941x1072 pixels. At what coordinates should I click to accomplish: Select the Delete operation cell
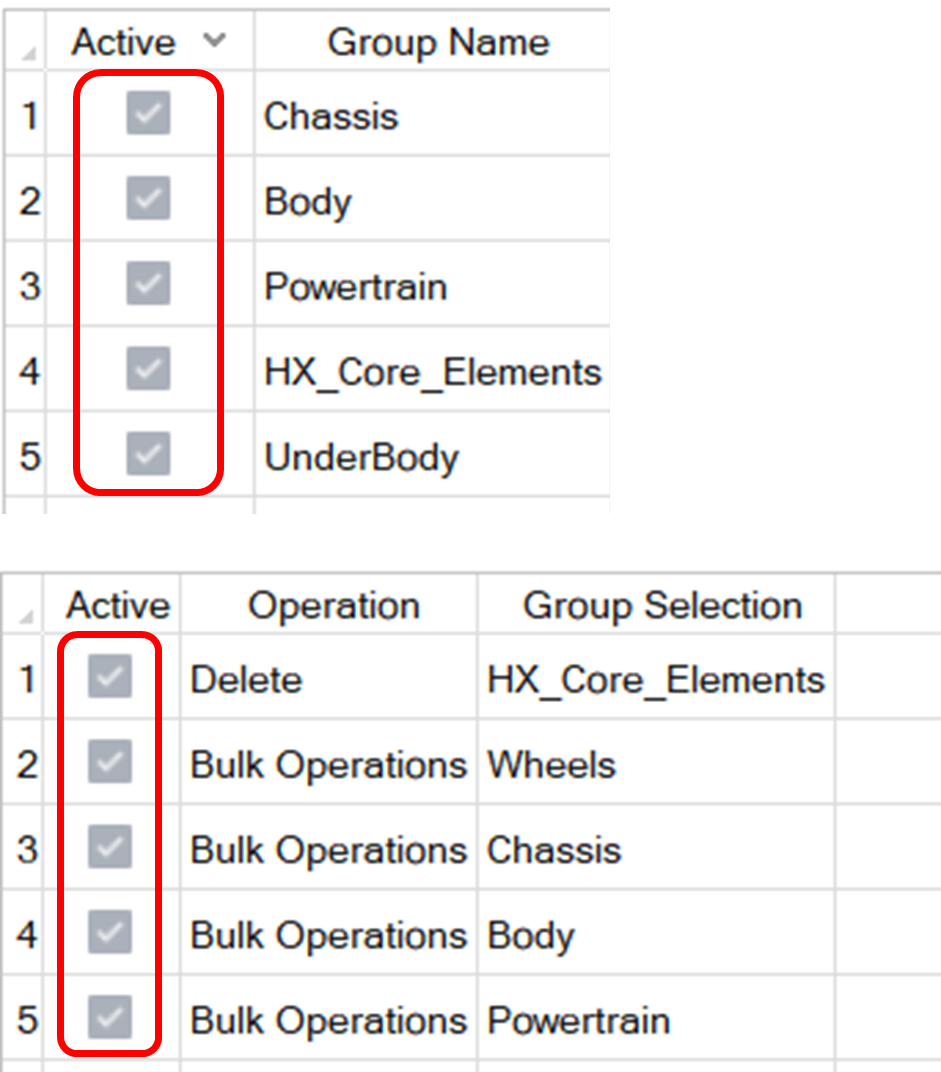(246, 680)
